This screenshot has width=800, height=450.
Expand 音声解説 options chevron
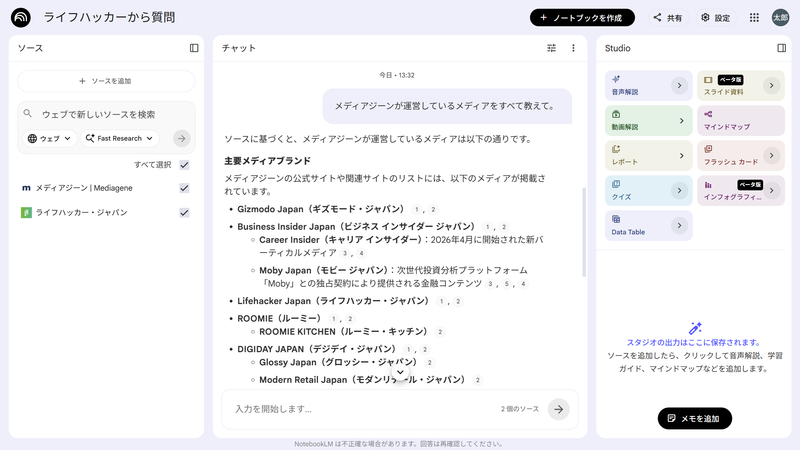(679, 86)
